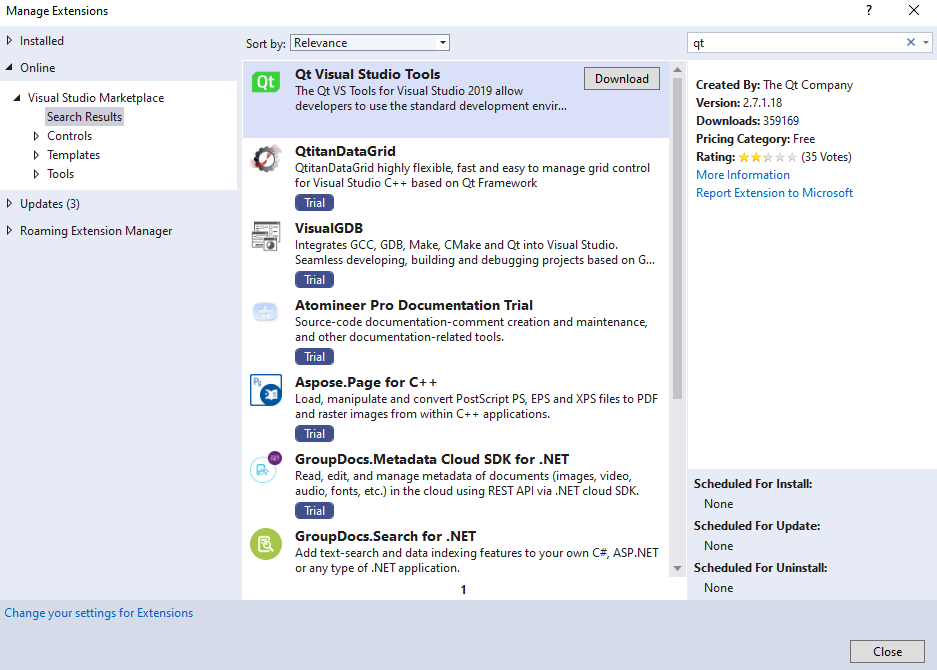
Task: Open Change your settings for Extensions link
Action: [x=99, y=613]
